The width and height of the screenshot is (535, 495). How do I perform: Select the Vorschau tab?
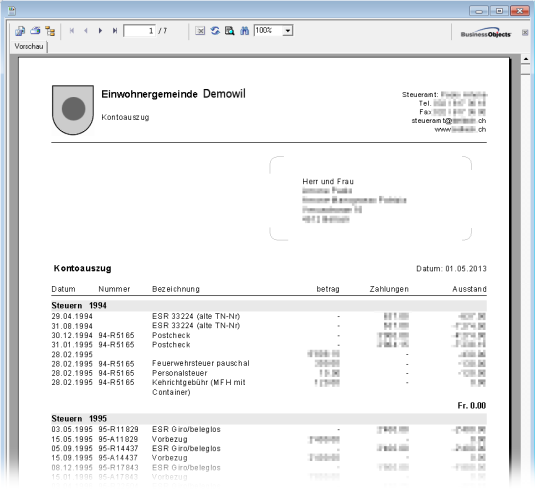coord(29,46)
